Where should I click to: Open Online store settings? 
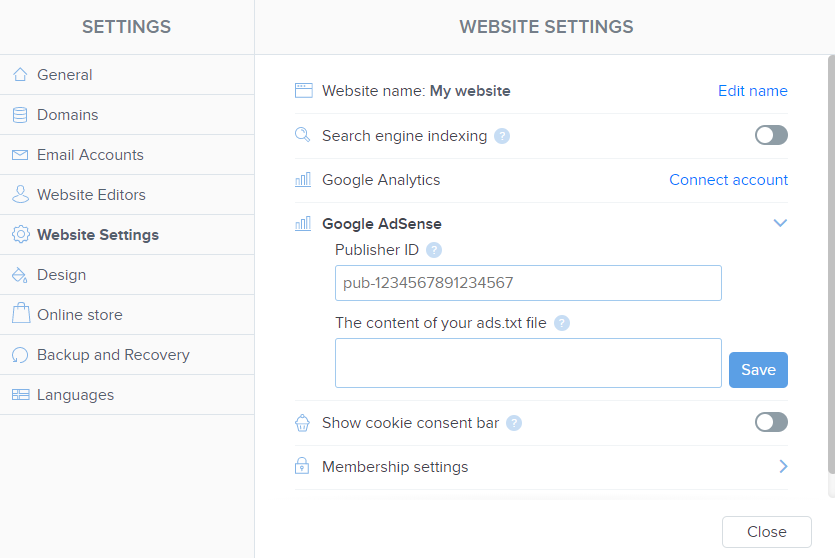[x=127, y=315]
